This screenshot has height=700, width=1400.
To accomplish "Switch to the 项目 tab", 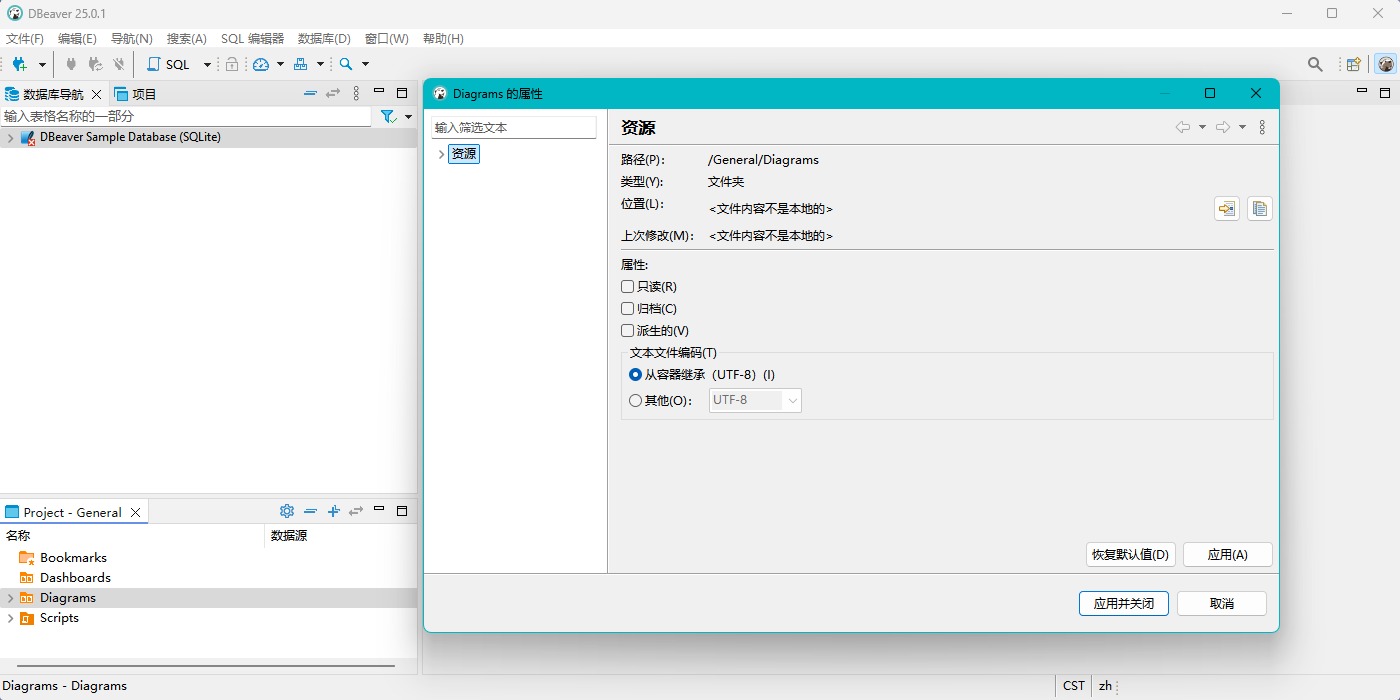I will click(136, 94).
